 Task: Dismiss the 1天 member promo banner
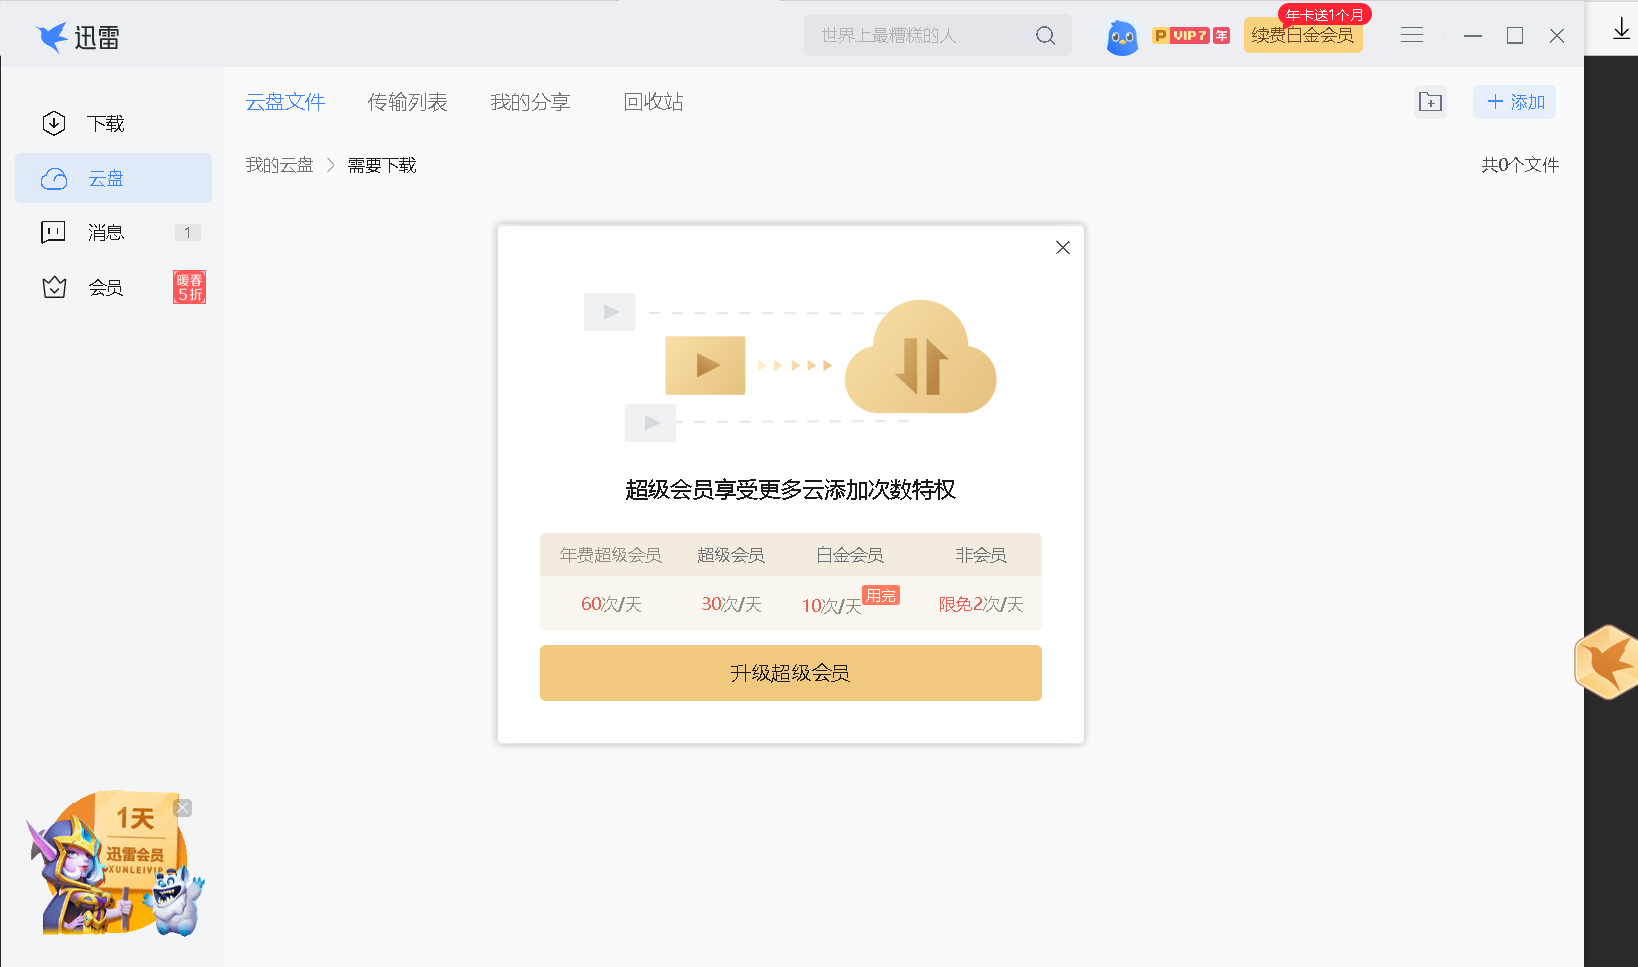[x=183, y=808]
